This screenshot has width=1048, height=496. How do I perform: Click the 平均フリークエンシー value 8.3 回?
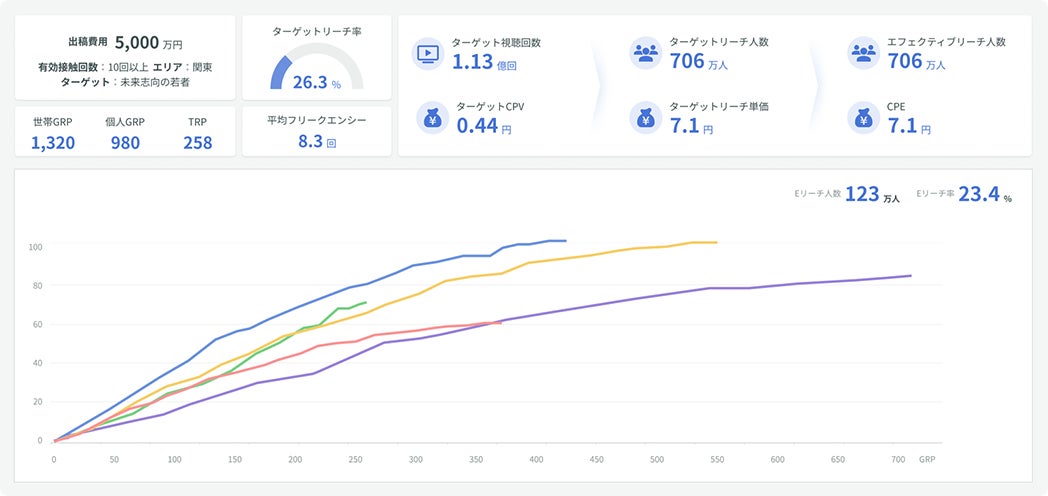pos(316,142)
